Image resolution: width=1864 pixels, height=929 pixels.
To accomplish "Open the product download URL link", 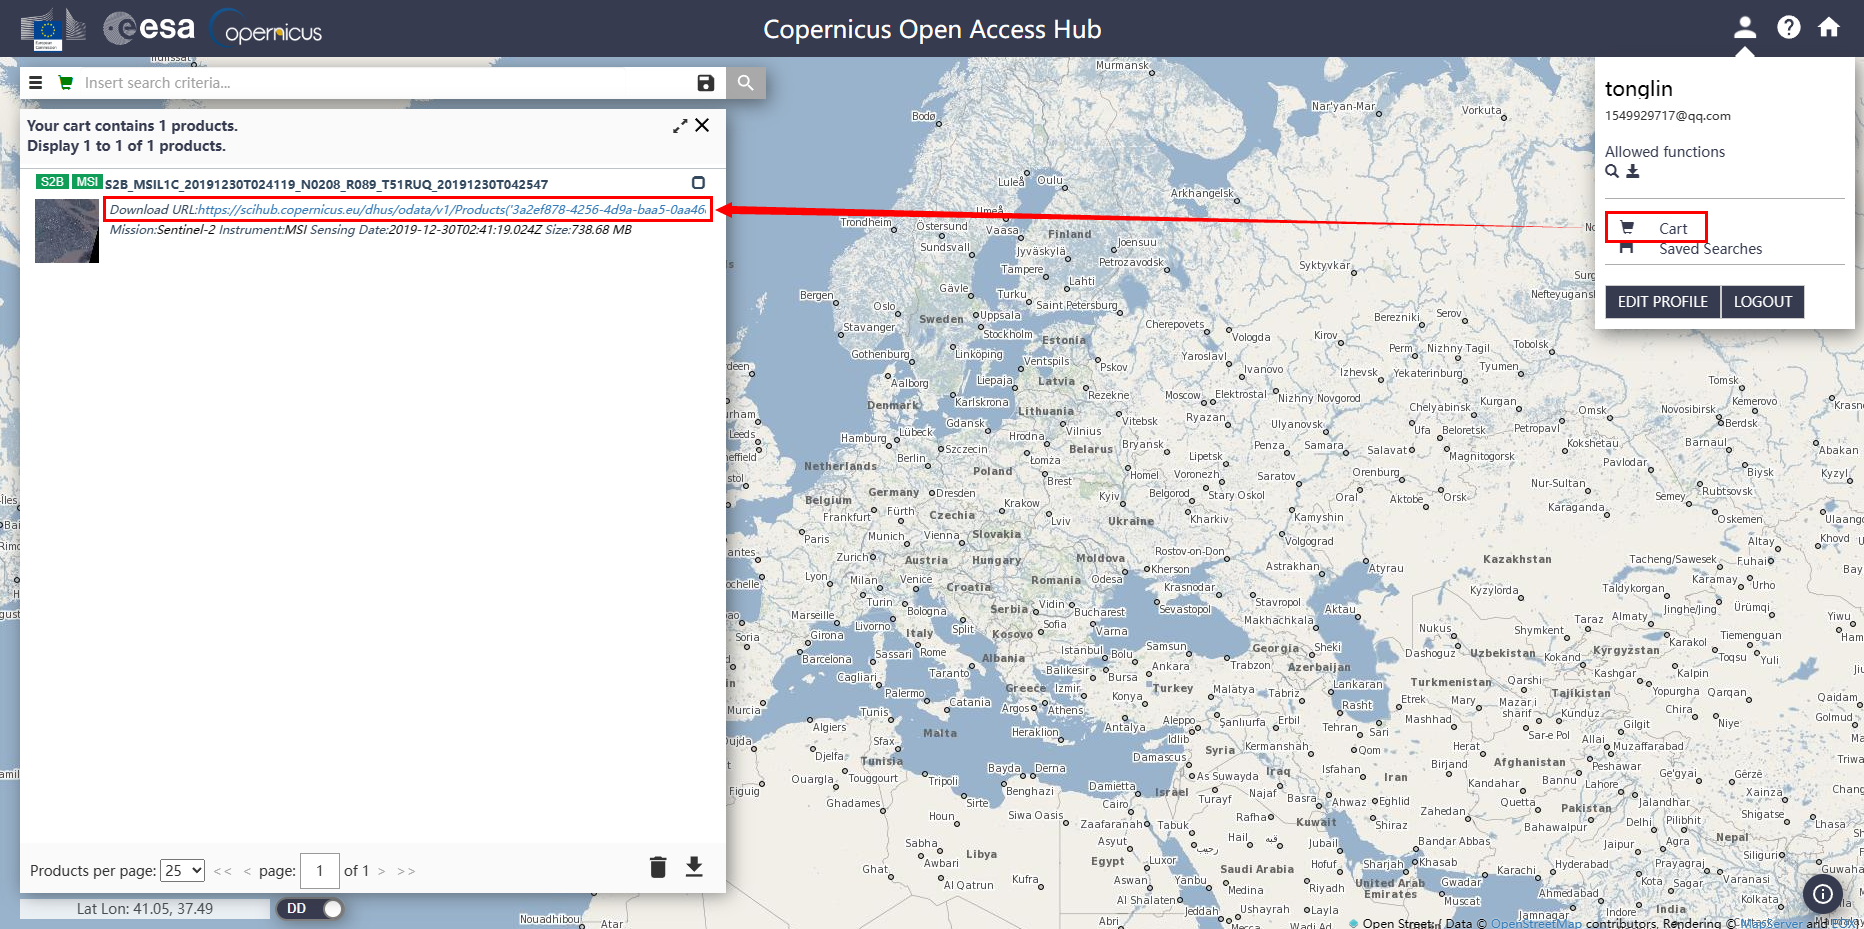I will tap(451, 210).
